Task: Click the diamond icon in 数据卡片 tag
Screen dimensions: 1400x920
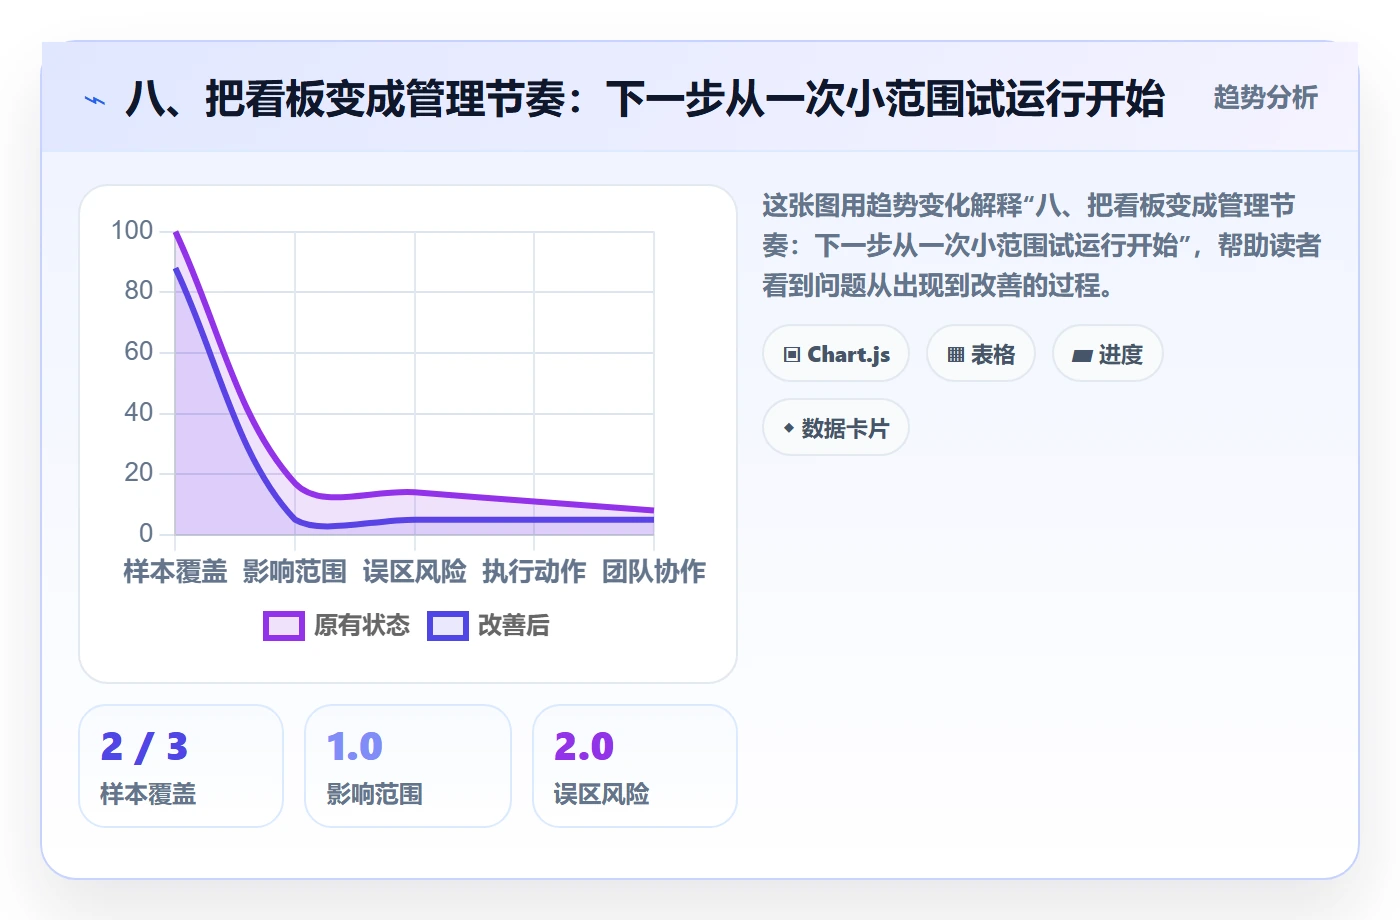Action: pos(789,428)
